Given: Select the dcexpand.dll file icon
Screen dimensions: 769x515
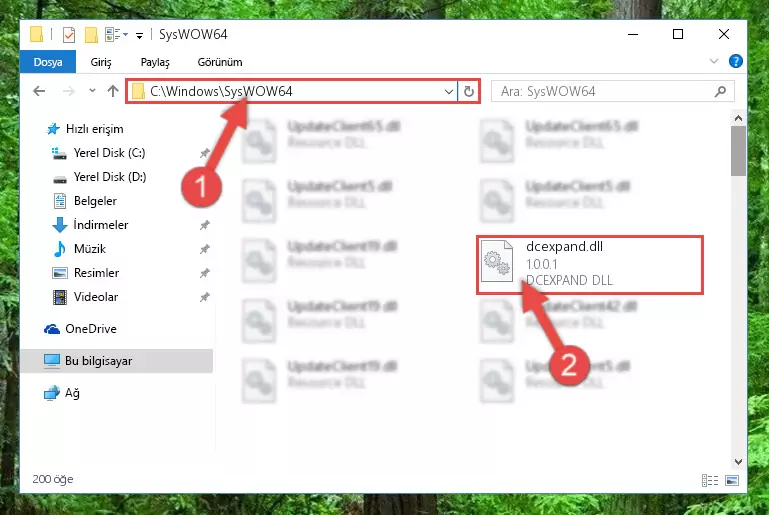Looking at the screenshot, I should [x=497, y=261].
